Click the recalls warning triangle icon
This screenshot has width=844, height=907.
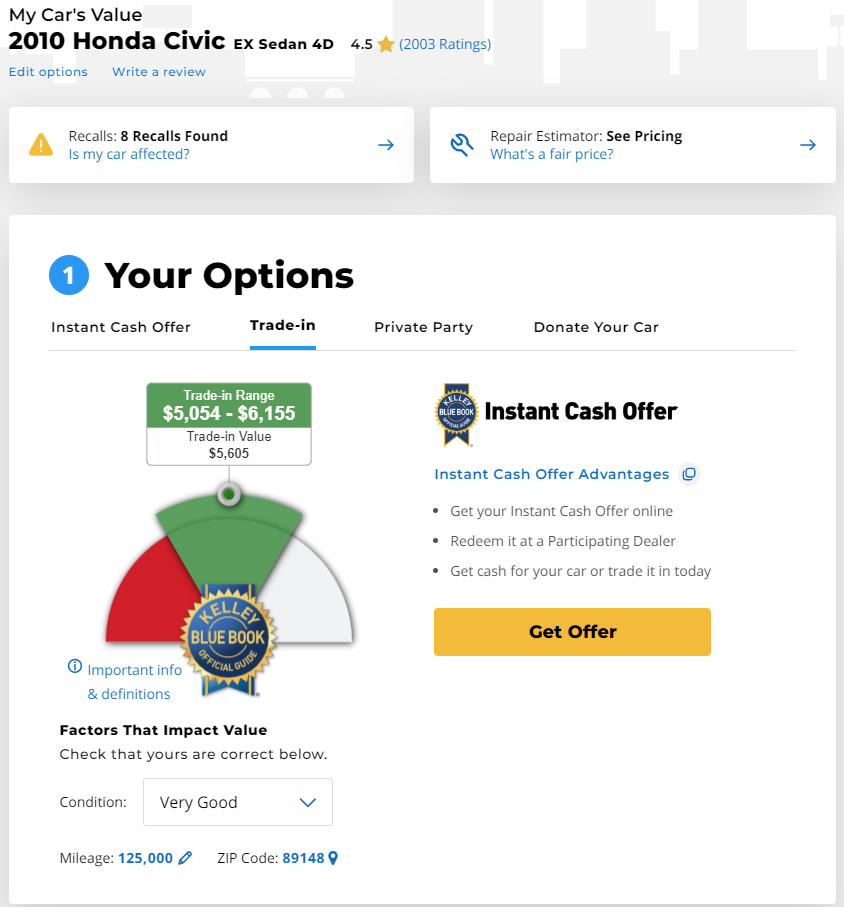tap(41, 145)
